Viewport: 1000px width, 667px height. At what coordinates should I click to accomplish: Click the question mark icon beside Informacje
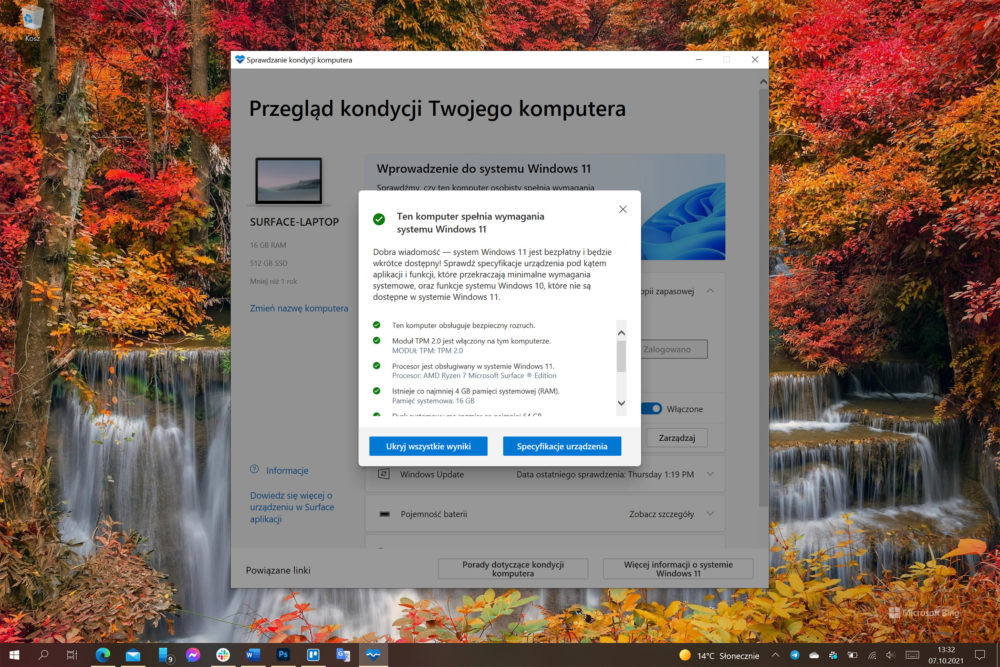[x=254, y=469]
